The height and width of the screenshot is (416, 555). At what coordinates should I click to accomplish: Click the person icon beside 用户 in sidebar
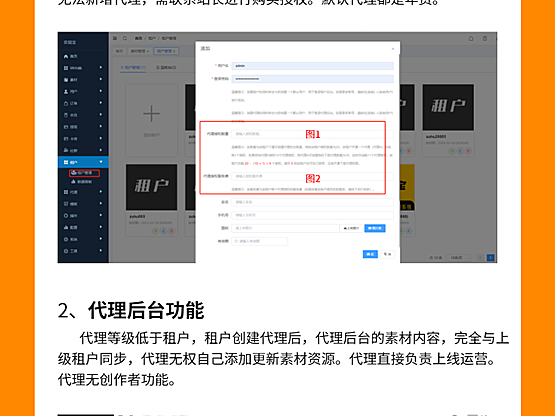click(x=66, y=91)
